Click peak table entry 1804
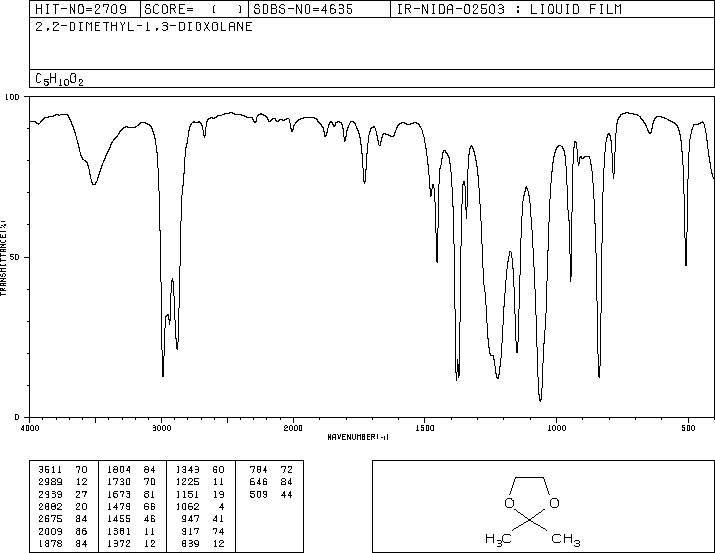 [119, 470]
